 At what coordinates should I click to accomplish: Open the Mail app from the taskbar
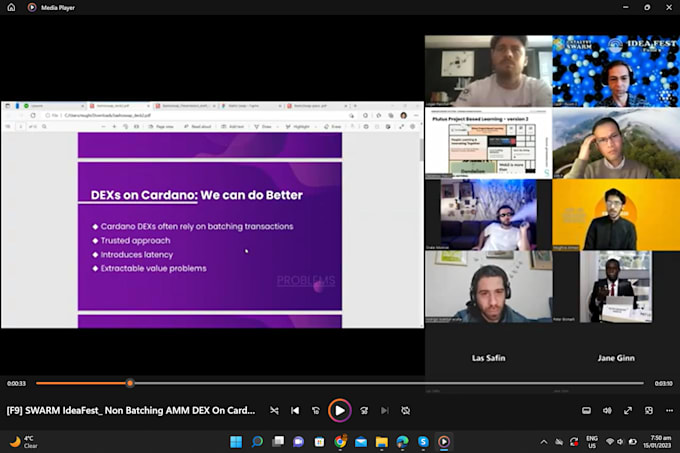click(361, 442)
